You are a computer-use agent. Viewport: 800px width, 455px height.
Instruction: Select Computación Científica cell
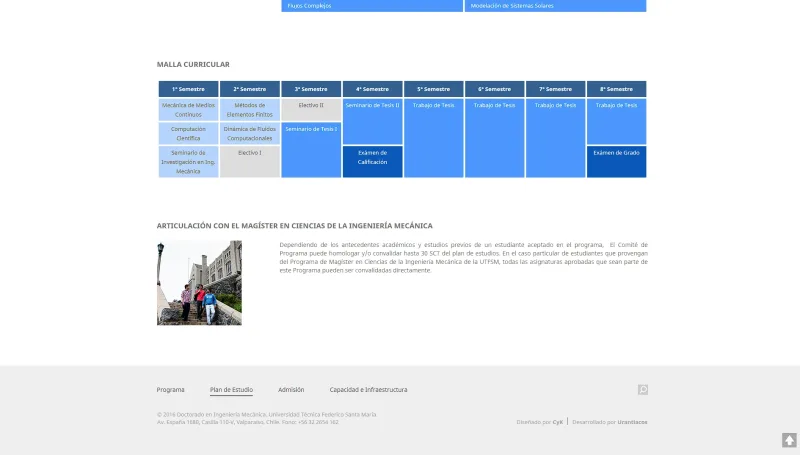click(x=188, y=134)
